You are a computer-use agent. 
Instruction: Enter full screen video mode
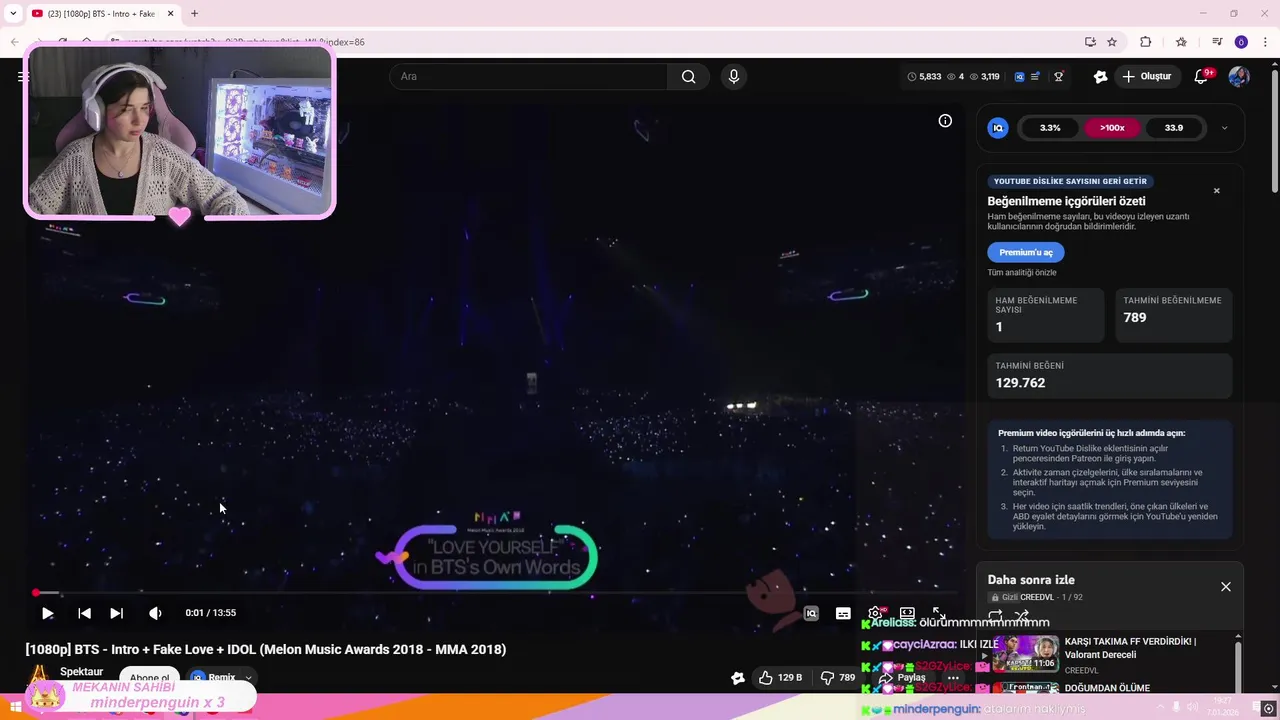pyautogui.click(x=939, y=613)
